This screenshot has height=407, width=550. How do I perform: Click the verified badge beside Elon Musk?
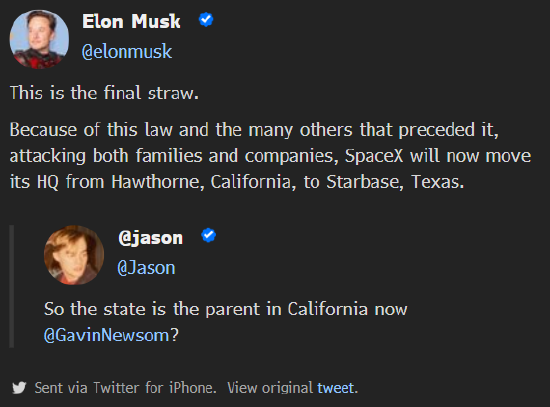[206, 20]
